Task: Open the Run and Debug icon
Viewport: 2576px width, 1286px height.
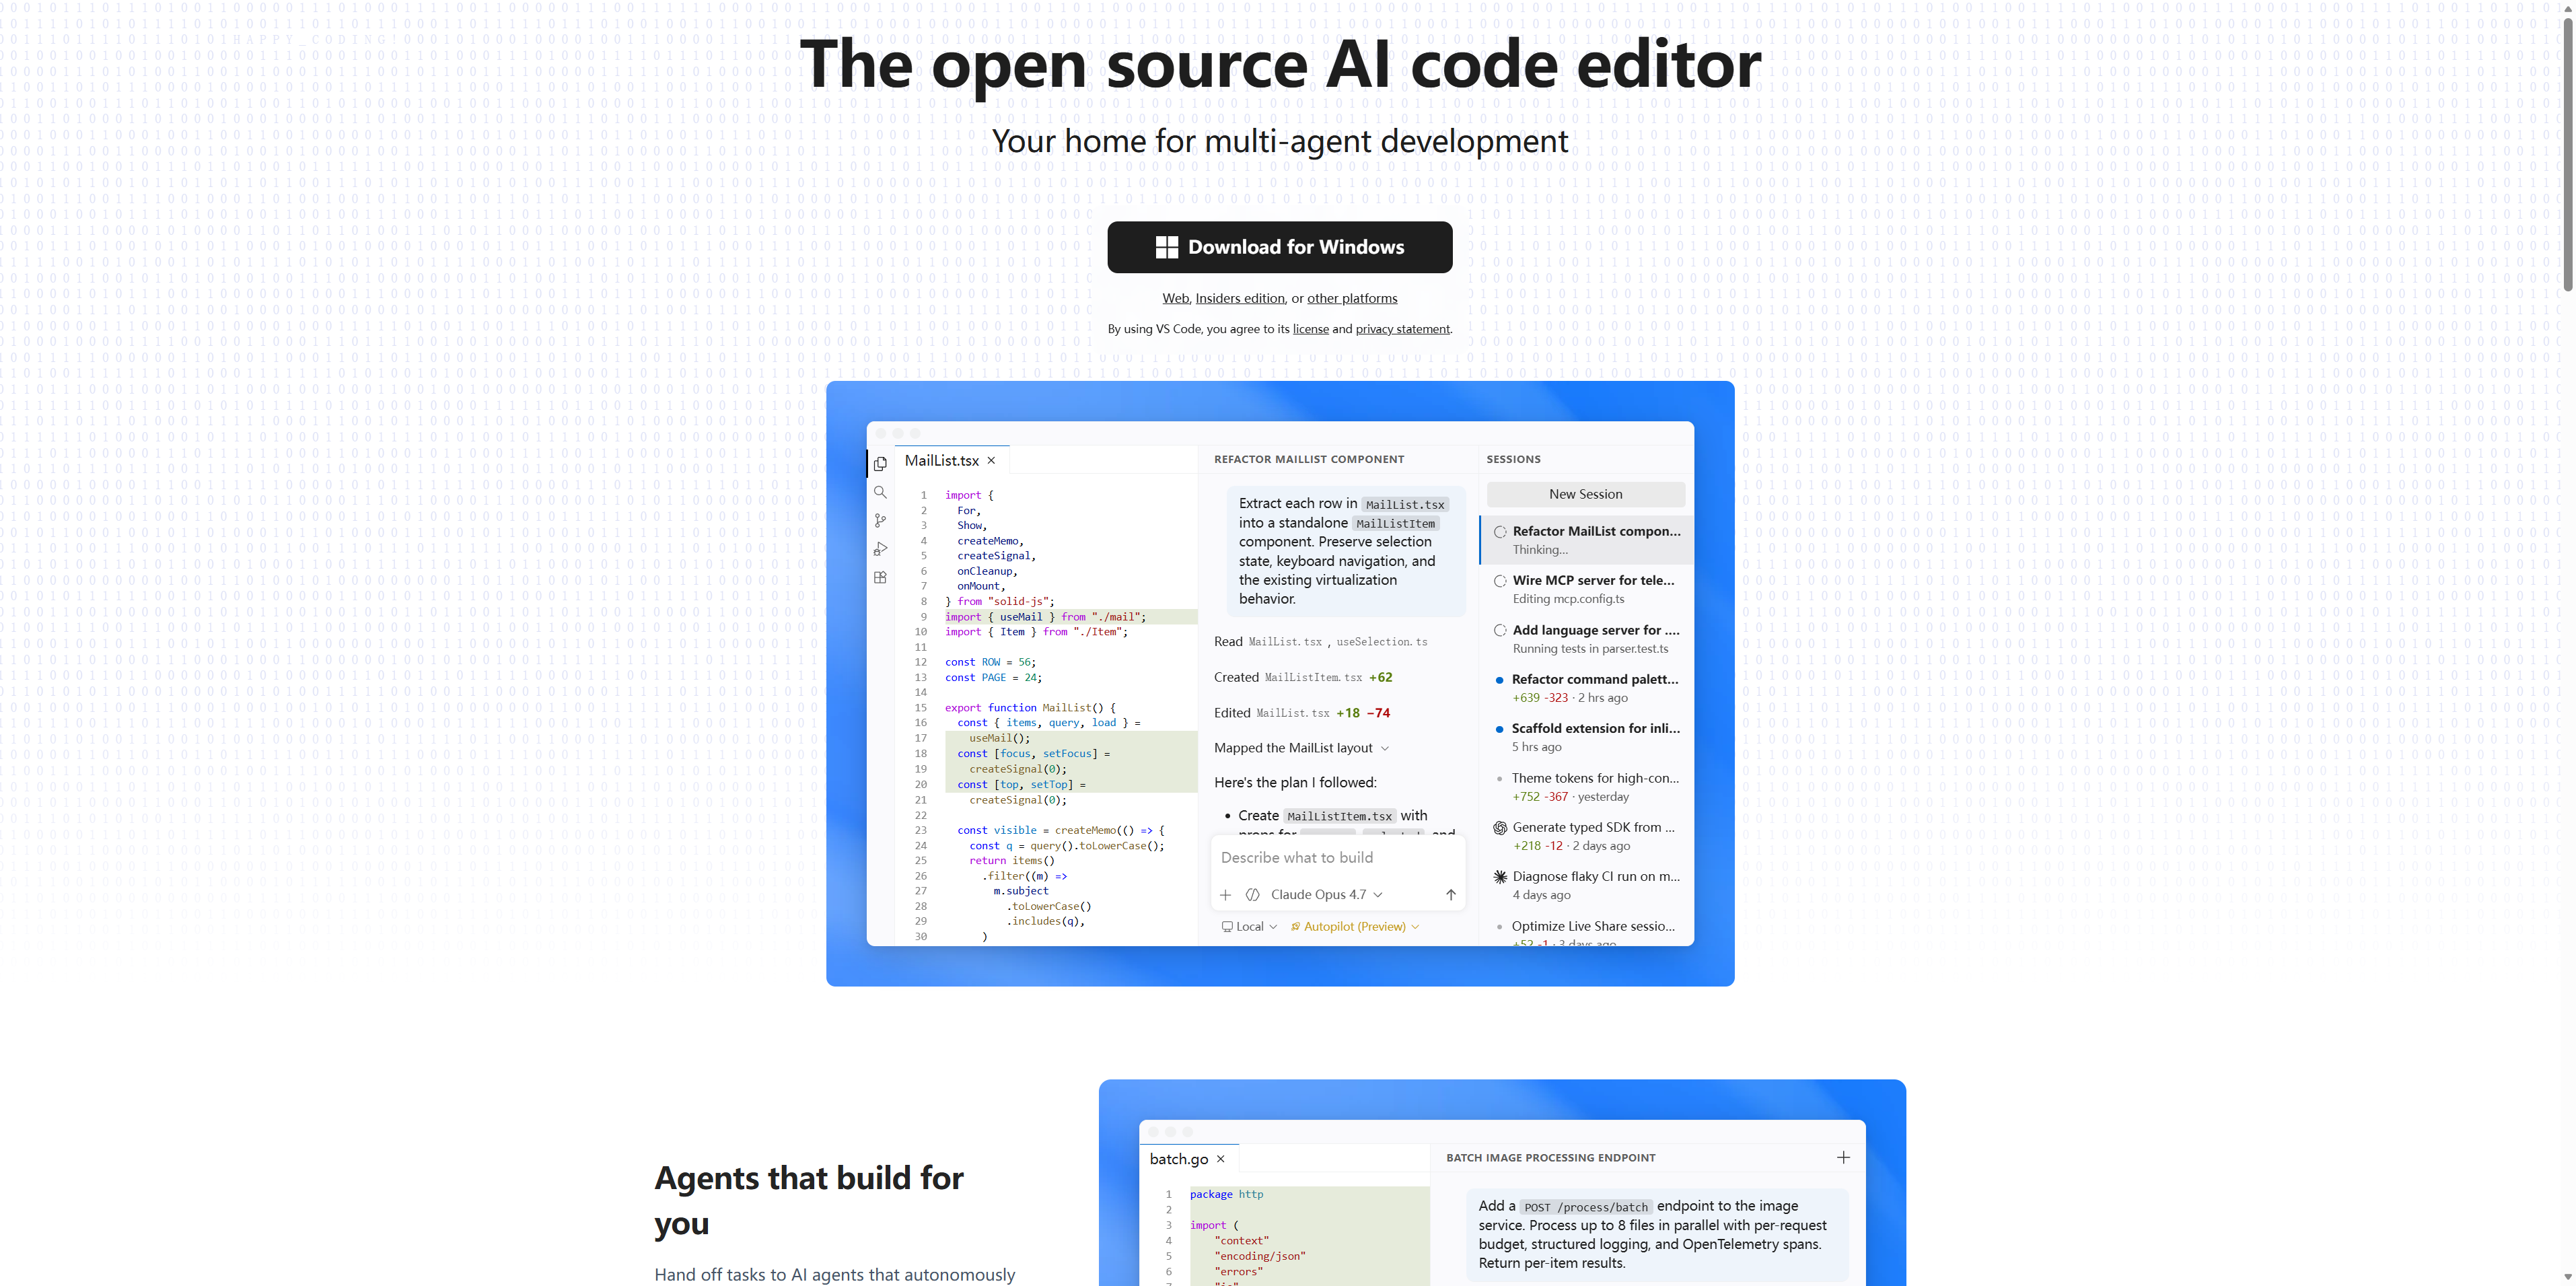Action: coord(880,549)
